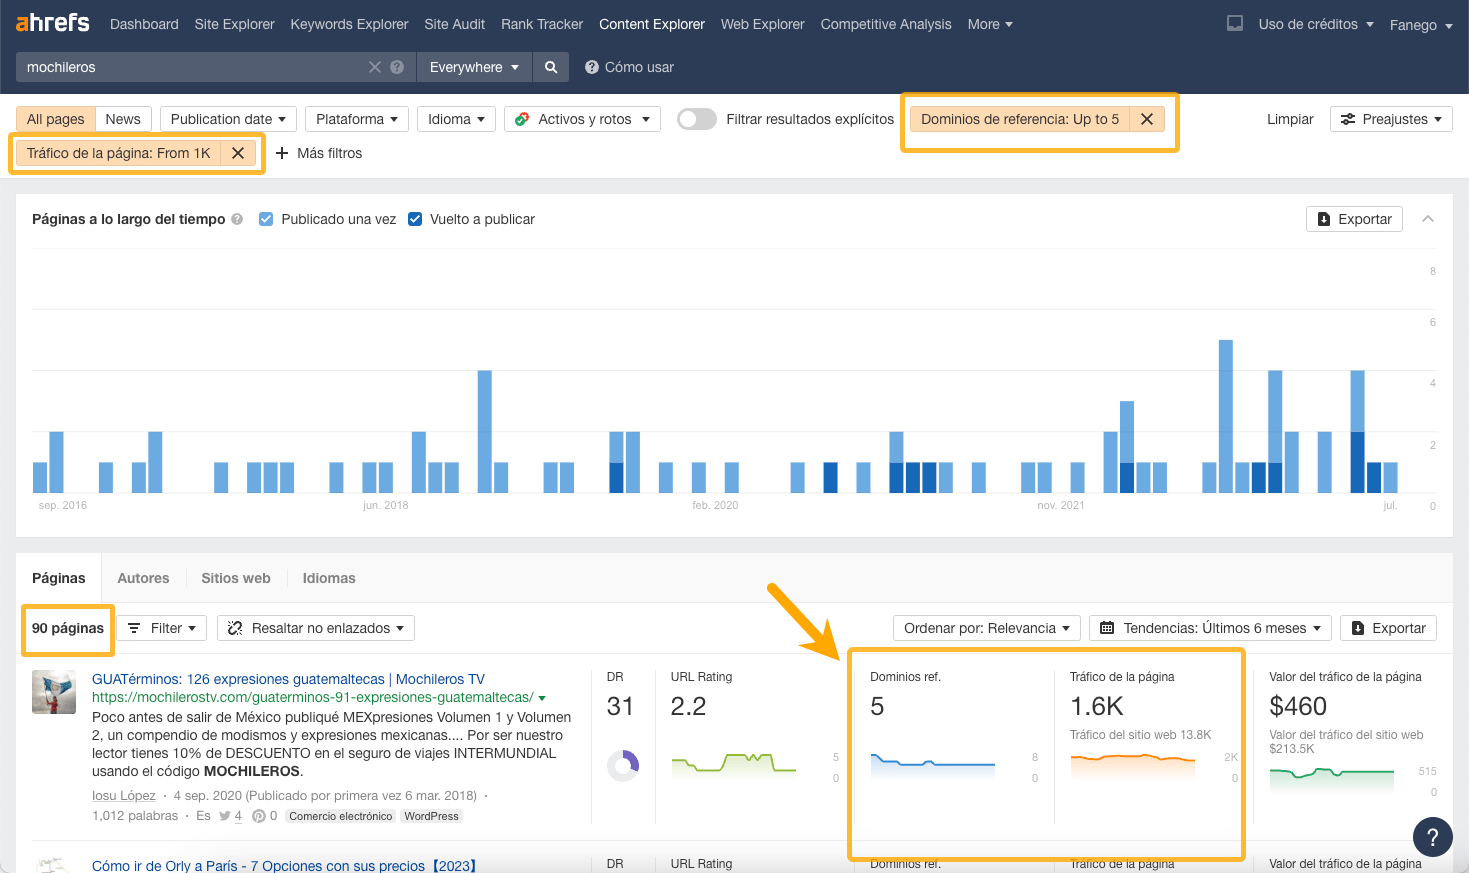Image resolution: width=1469 pixels, height=873 pixels.
Task: Click the Twitter share count icon
Action: point(226,816)
